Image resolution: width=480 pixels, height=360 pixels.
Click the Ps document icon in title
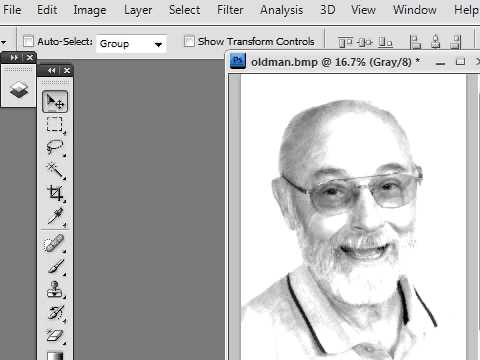click(x=238, y=61)
